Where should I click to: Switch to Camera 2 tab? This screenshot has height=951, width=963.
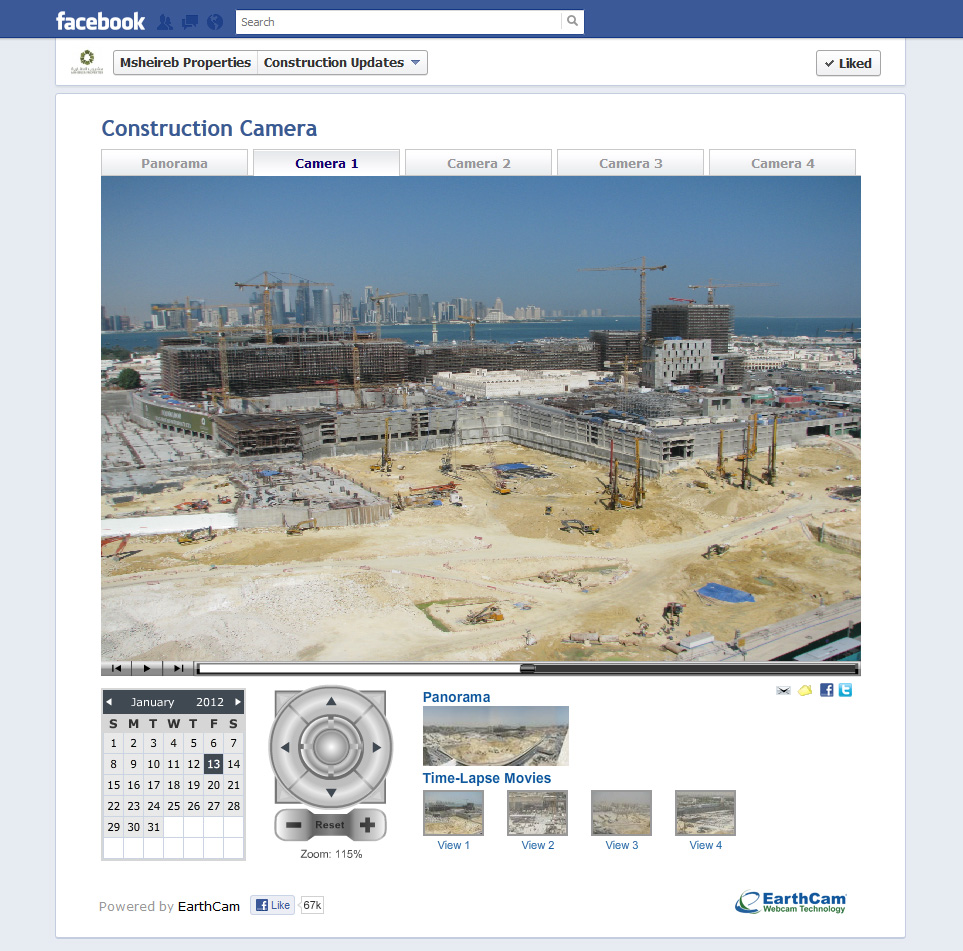(478, 163)
